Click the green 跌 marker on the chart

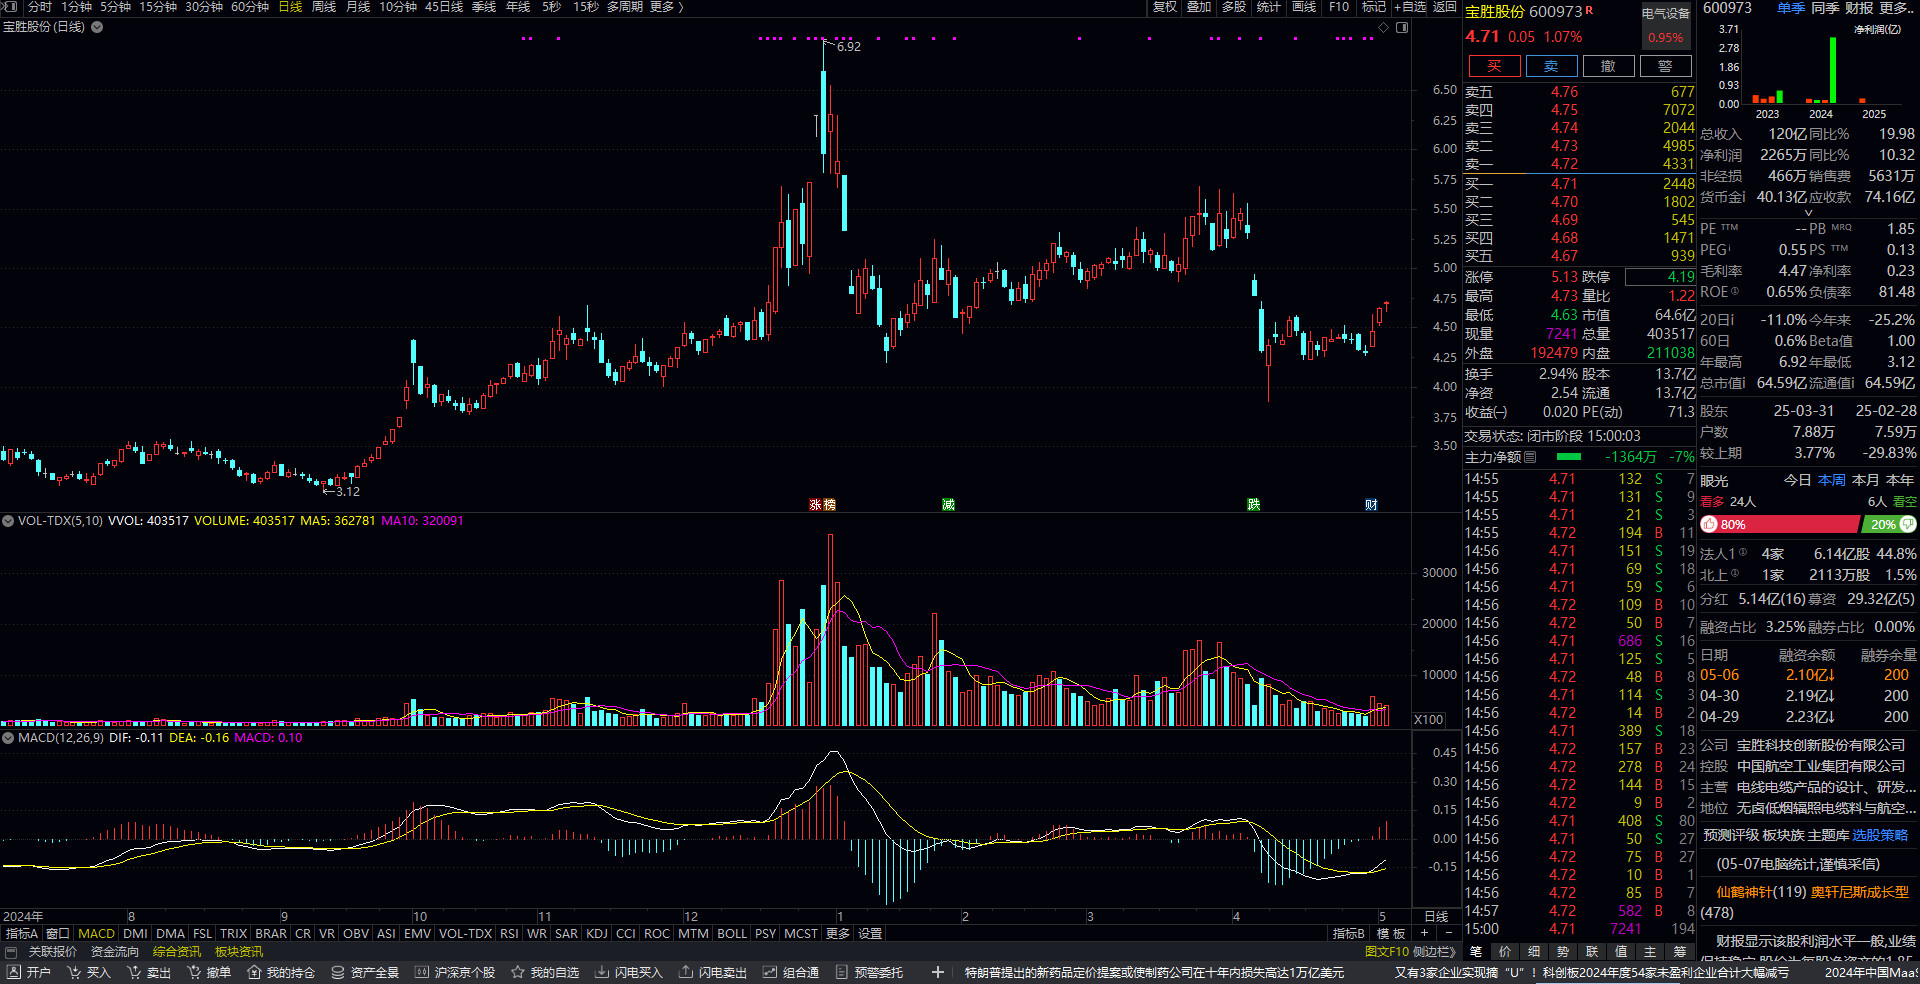[1253, 505]
